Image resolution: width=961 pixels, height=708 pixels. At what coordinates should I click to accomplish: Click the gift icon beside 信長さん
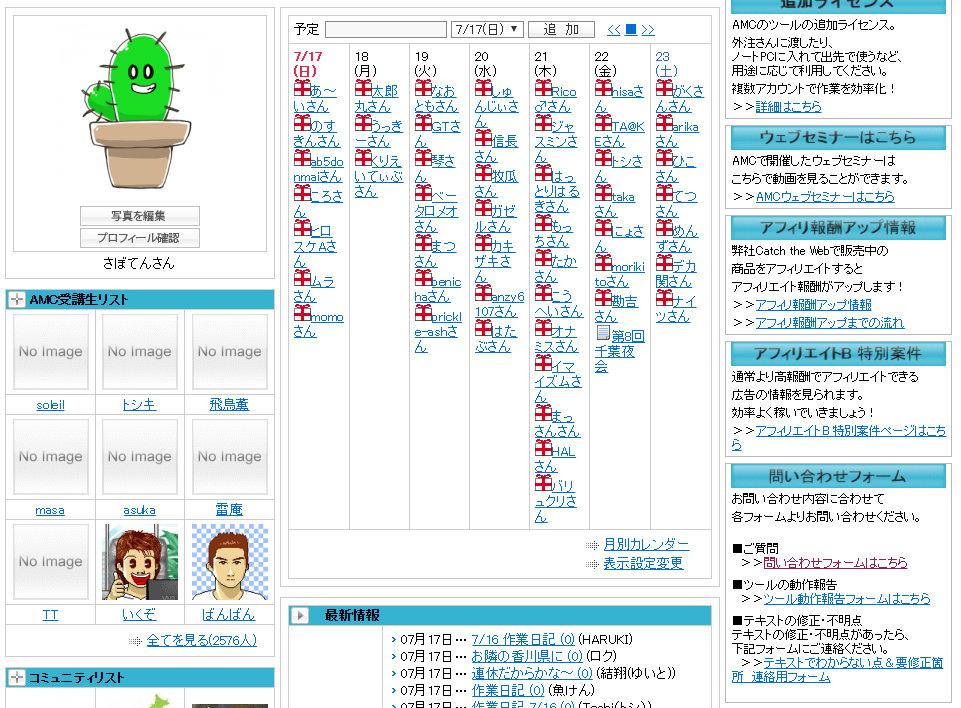(483, 139)
